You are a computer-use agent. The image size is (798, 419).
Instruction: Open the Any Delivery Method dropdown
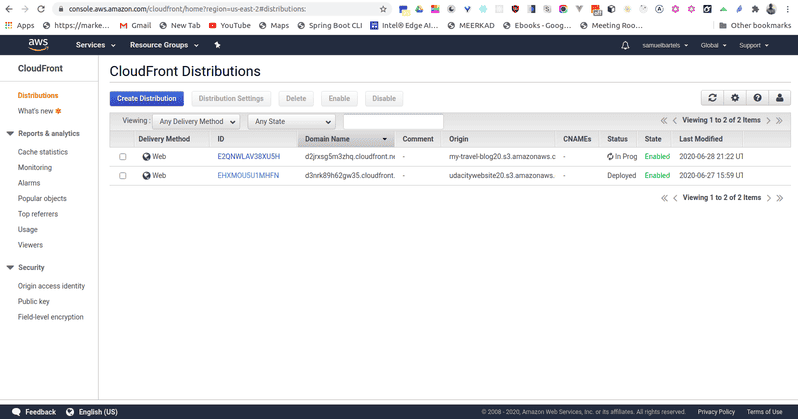[196, 122]
